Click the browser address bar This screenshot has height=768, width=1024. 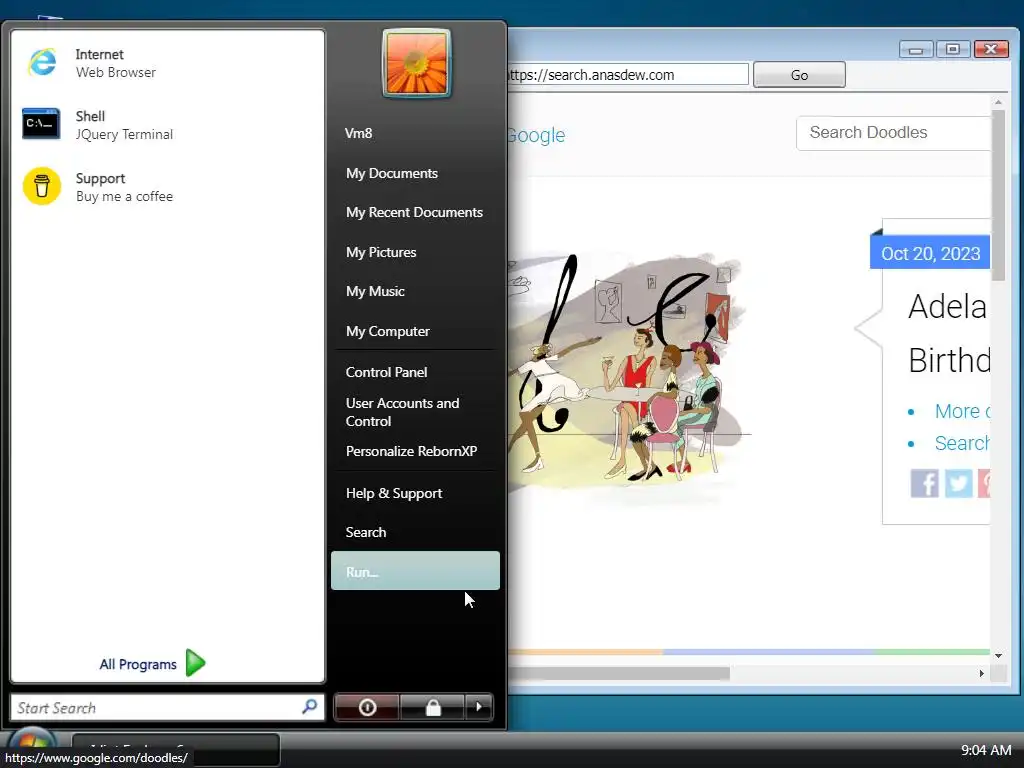(628, 74)
